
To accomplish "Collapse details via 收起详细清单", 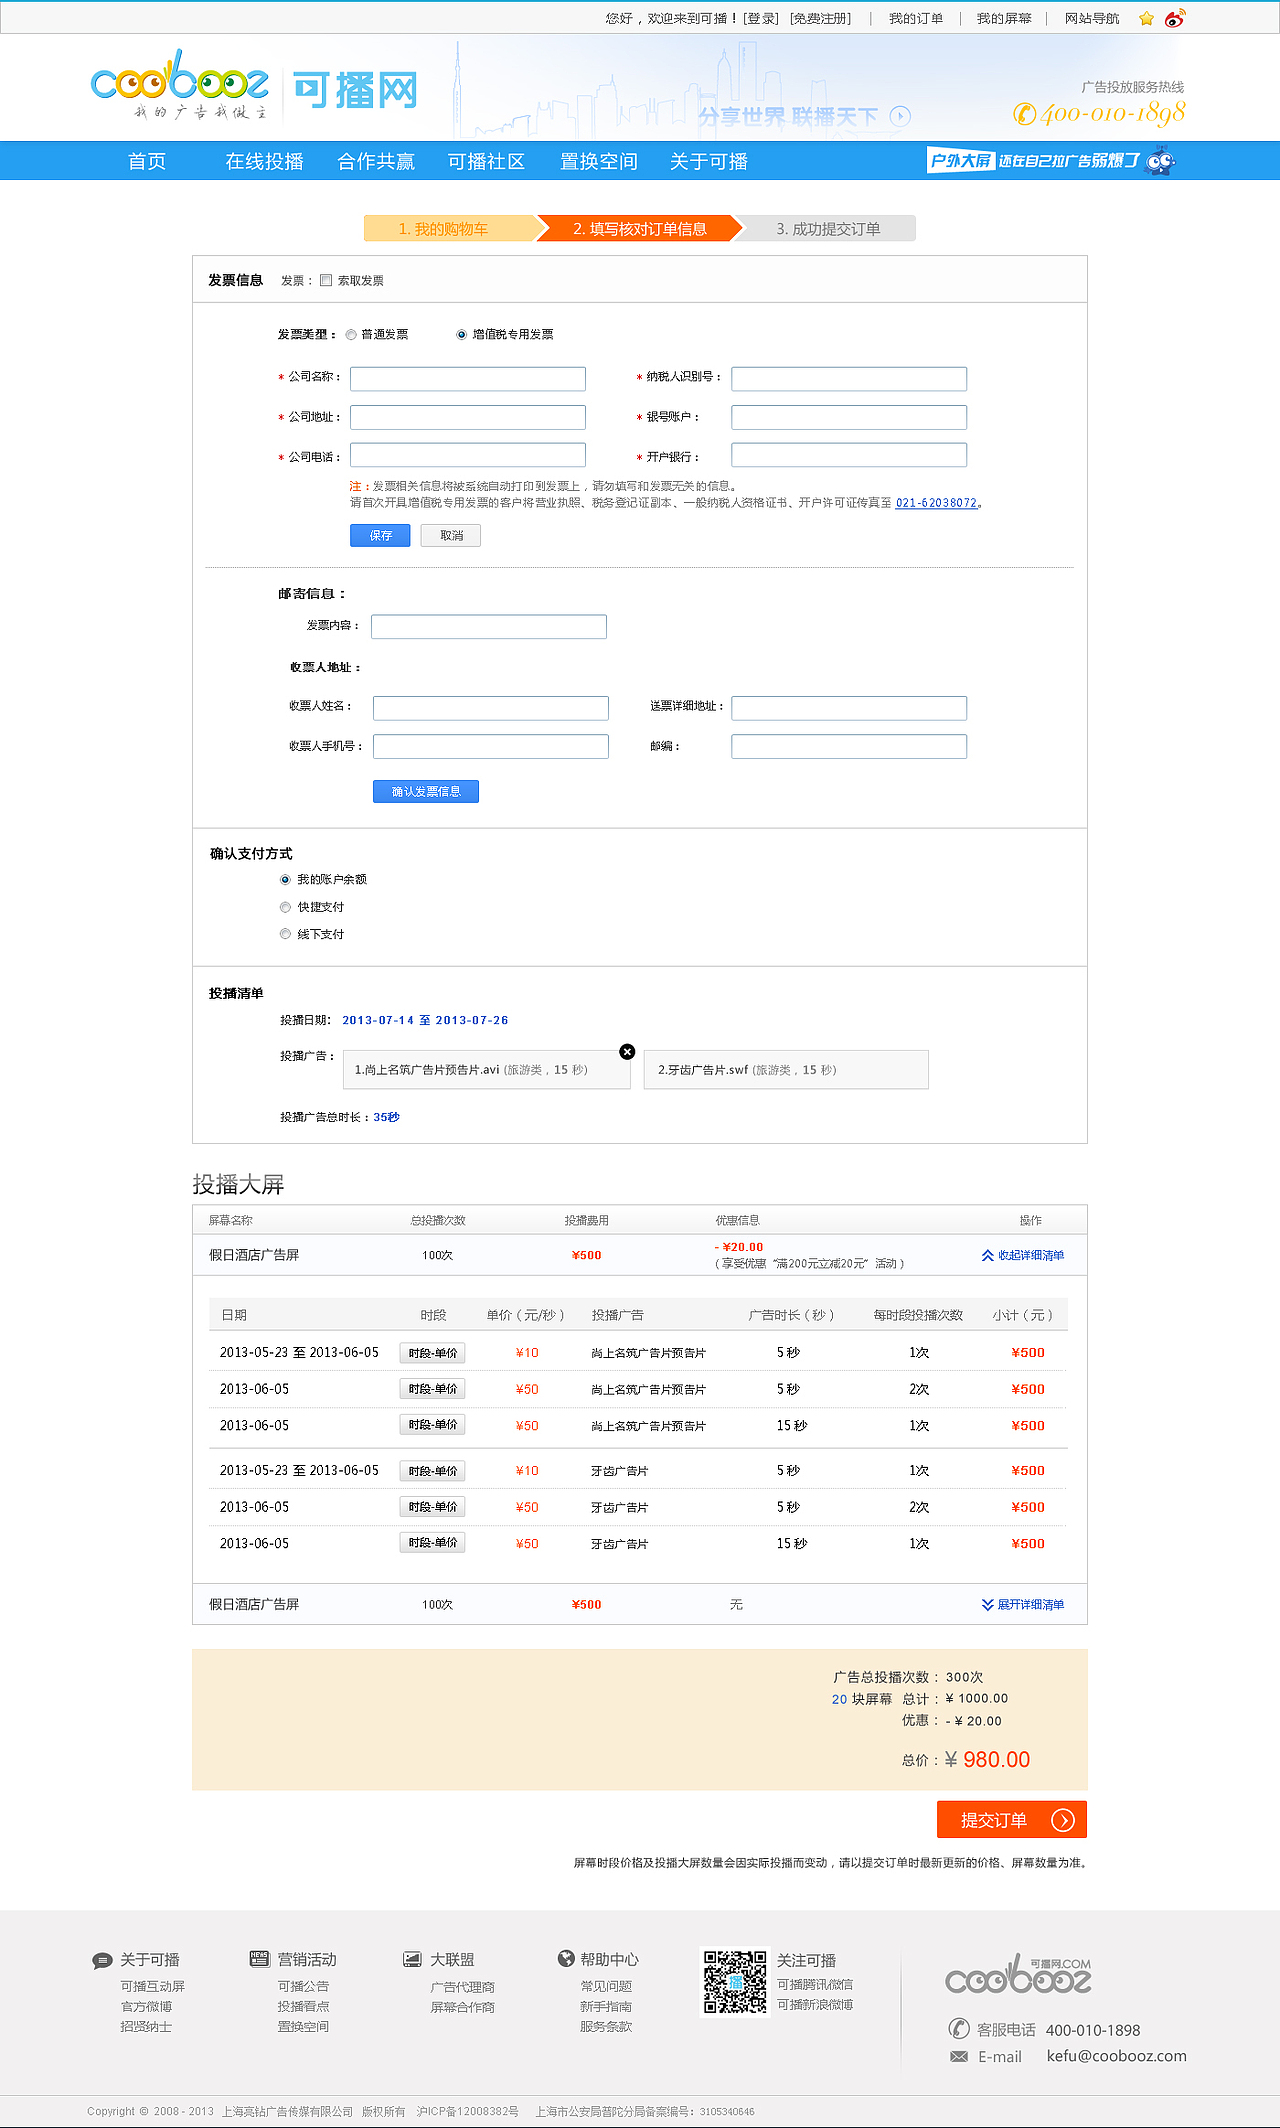I will click(1023, 1255).
